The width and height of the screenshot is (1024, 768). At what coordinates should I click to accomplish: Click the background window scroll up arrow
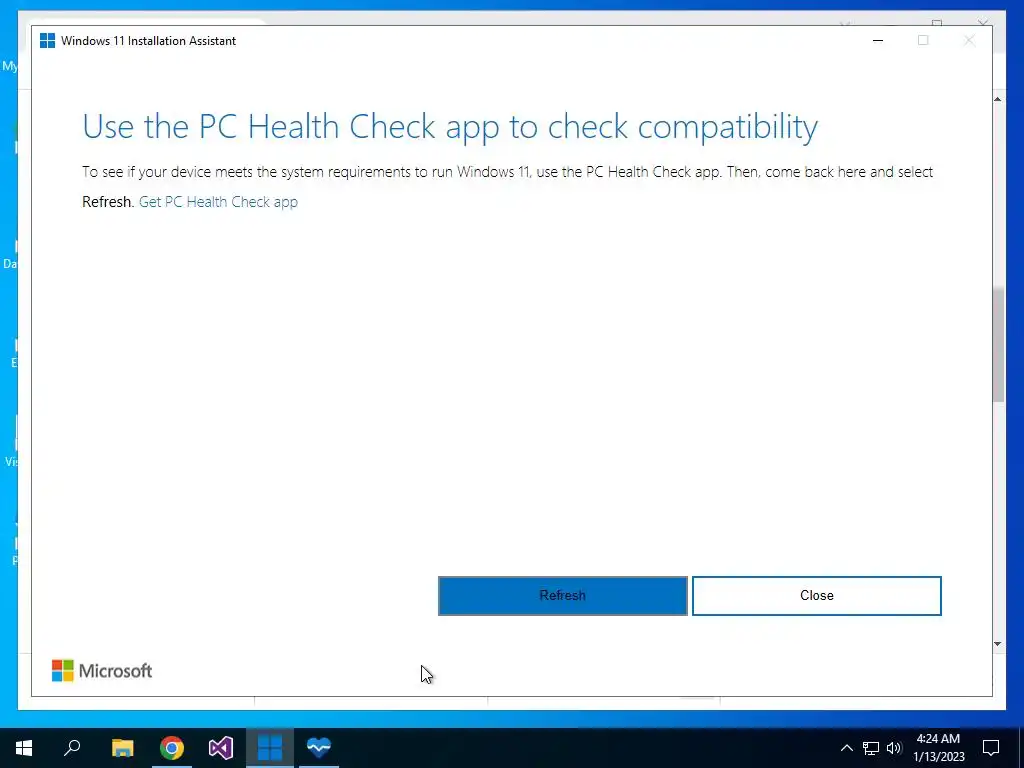(998, 99)
